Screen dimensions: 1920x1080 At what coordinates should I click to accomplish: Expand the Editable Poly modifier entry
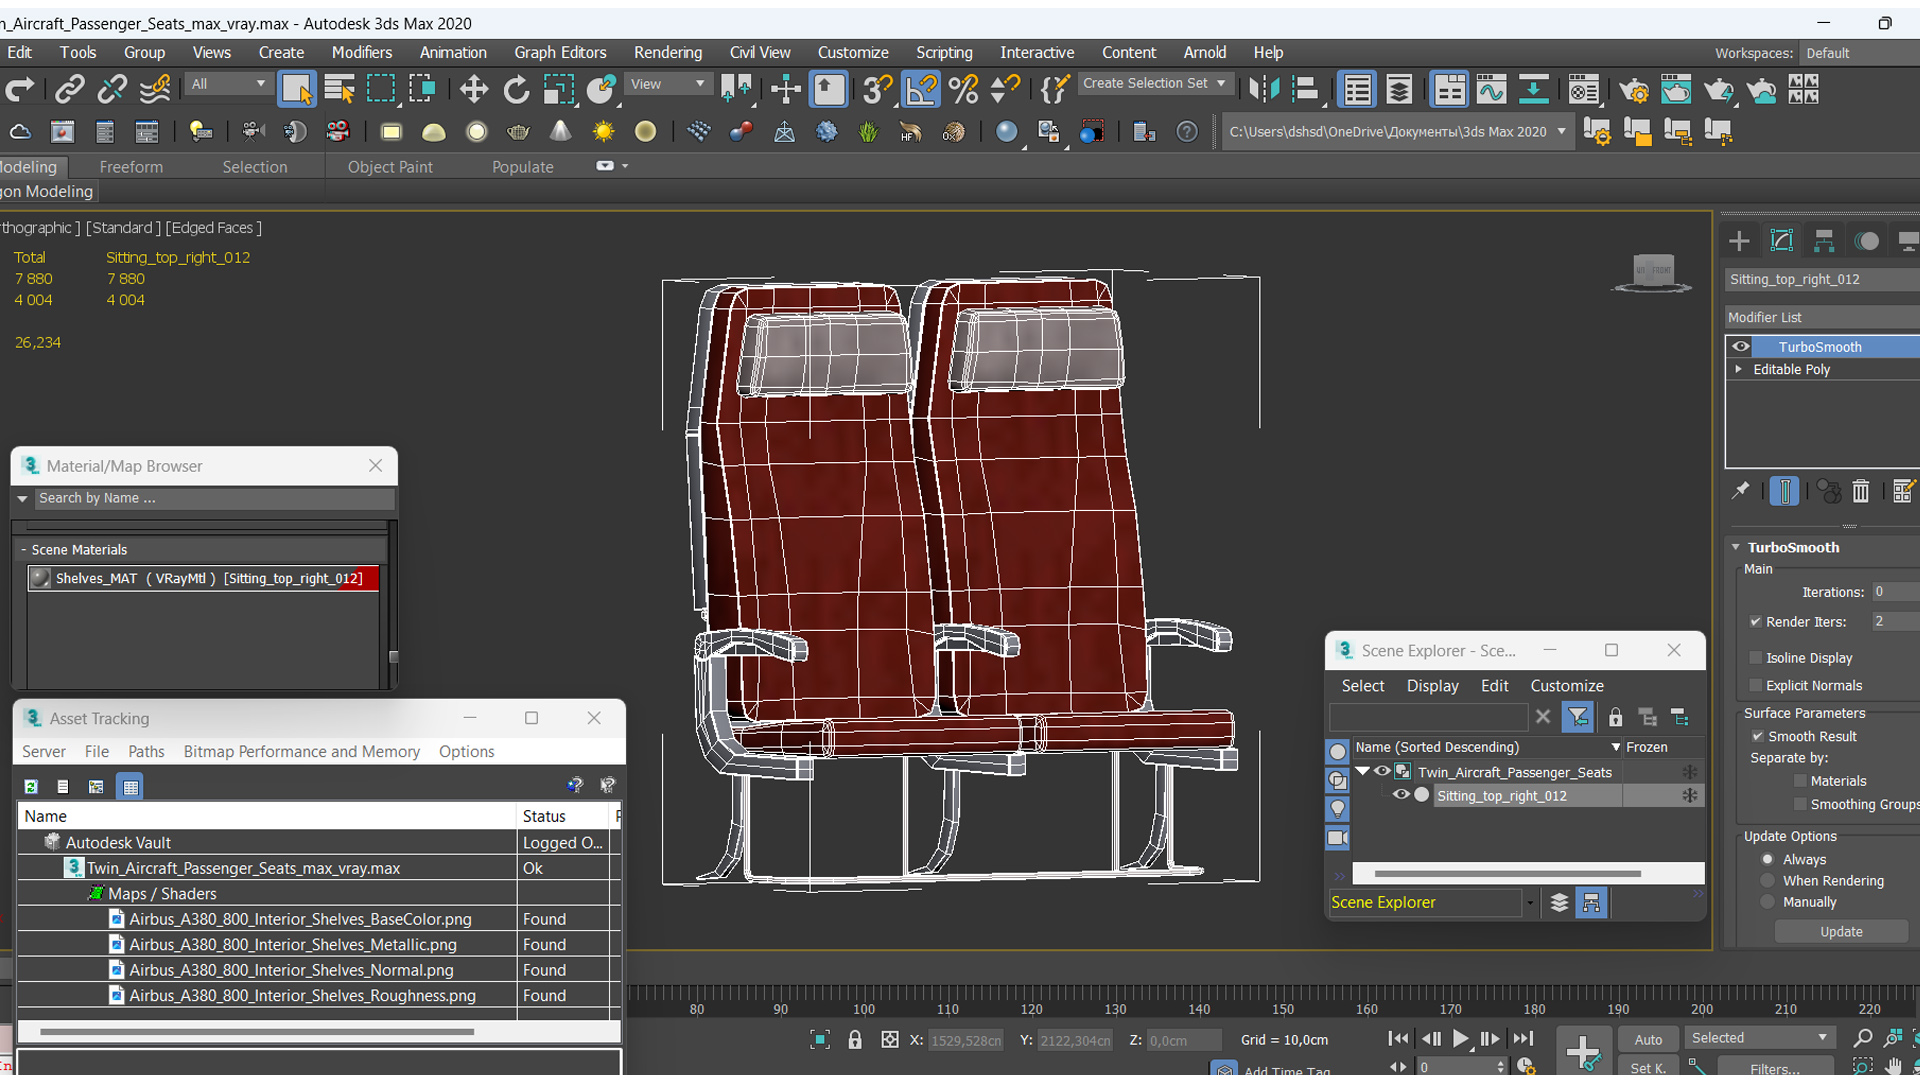(1739, 369)
